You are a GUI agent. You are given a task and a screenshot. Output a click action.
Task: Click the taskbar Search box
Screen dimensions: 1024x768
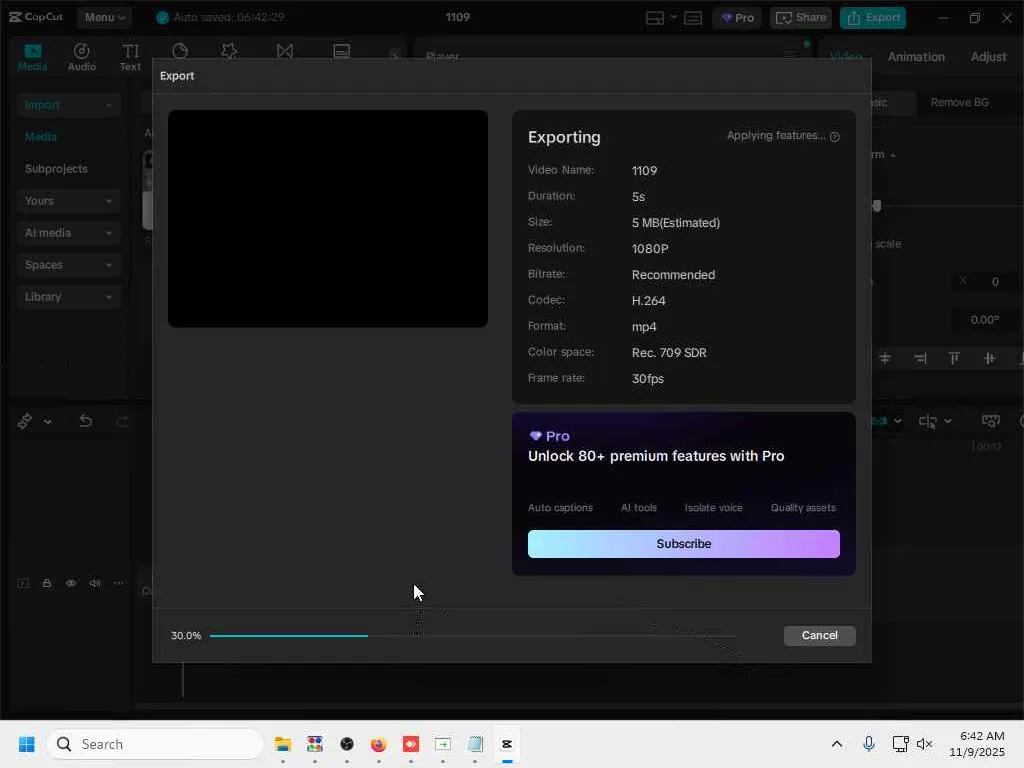[155, 744]
